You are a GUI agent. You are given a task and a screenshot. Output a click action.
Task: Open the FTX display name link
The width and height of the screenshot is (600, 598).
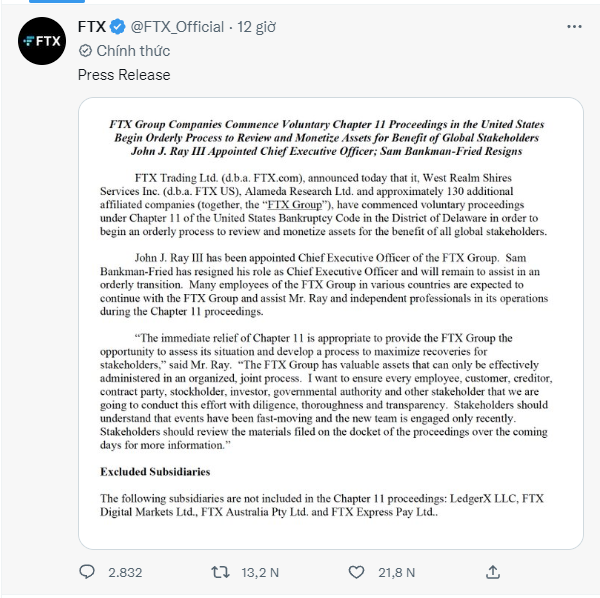pyautogui.click(x=92, y=27)
